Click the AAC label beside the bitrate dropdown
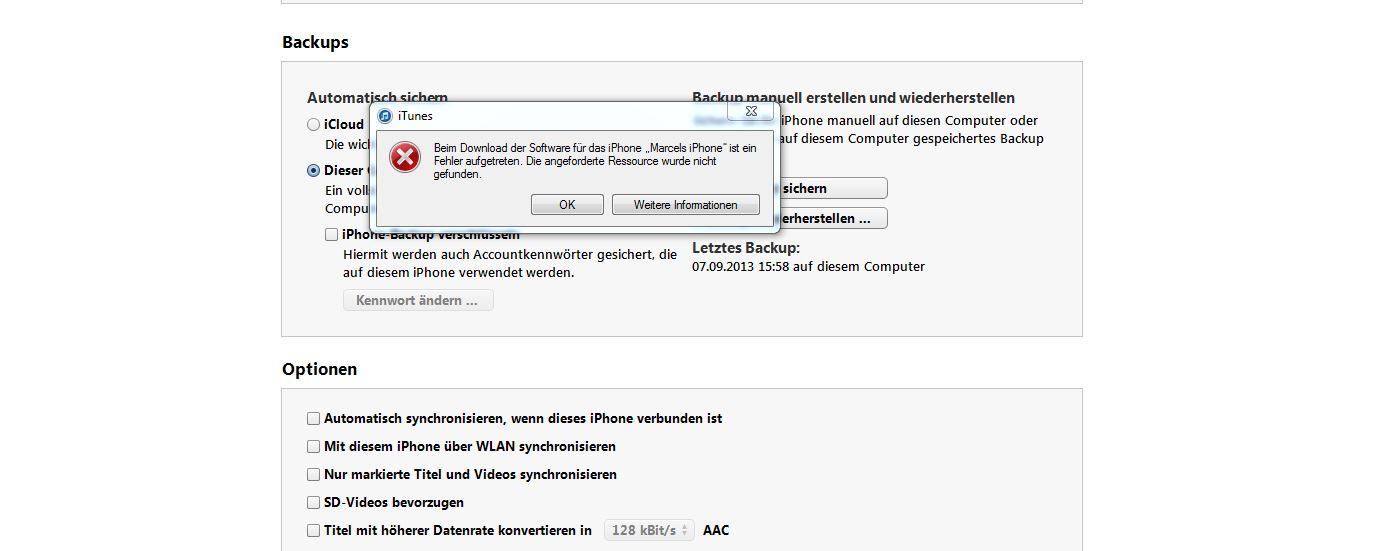1390x551 pixels. click(x=716, y=530)
